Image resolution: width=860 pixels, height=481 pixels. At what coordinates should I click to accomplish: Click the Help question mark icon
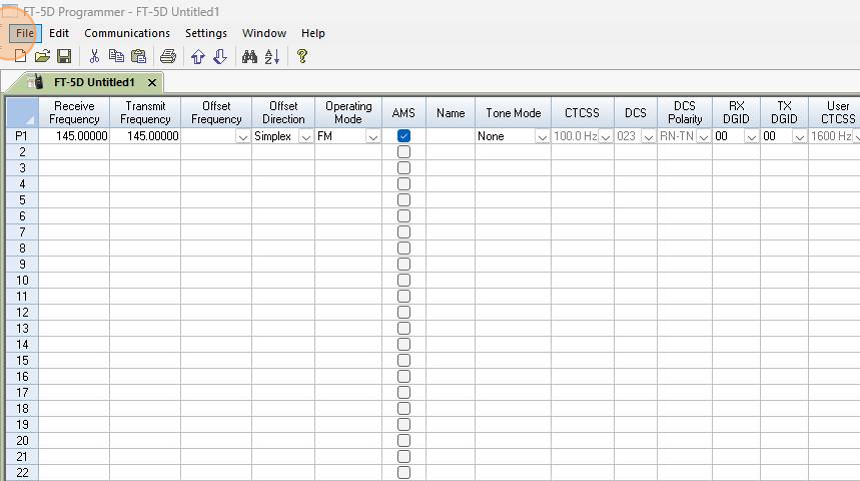click(x=302, y=56)
